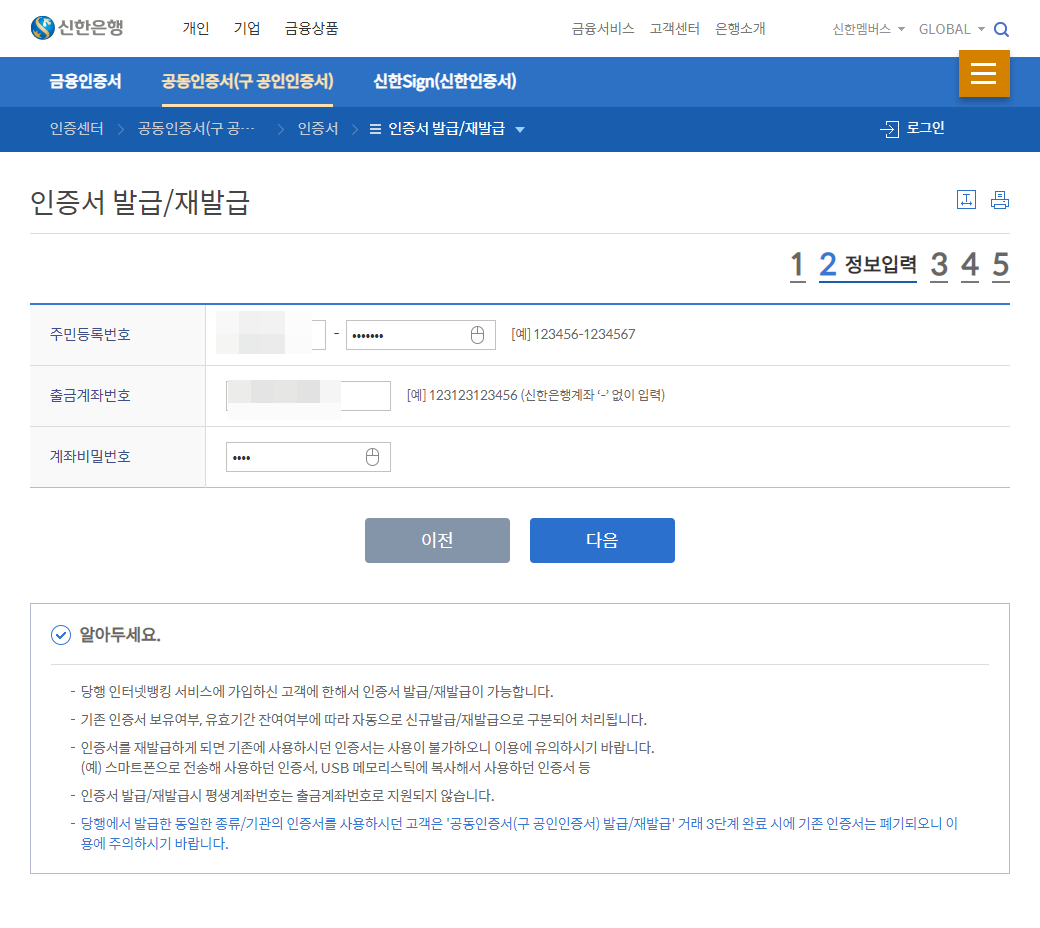The image size is (1040, 928).
Task: Expand the 신한멤버스 dropdown
Action: [x=863, y=29]
